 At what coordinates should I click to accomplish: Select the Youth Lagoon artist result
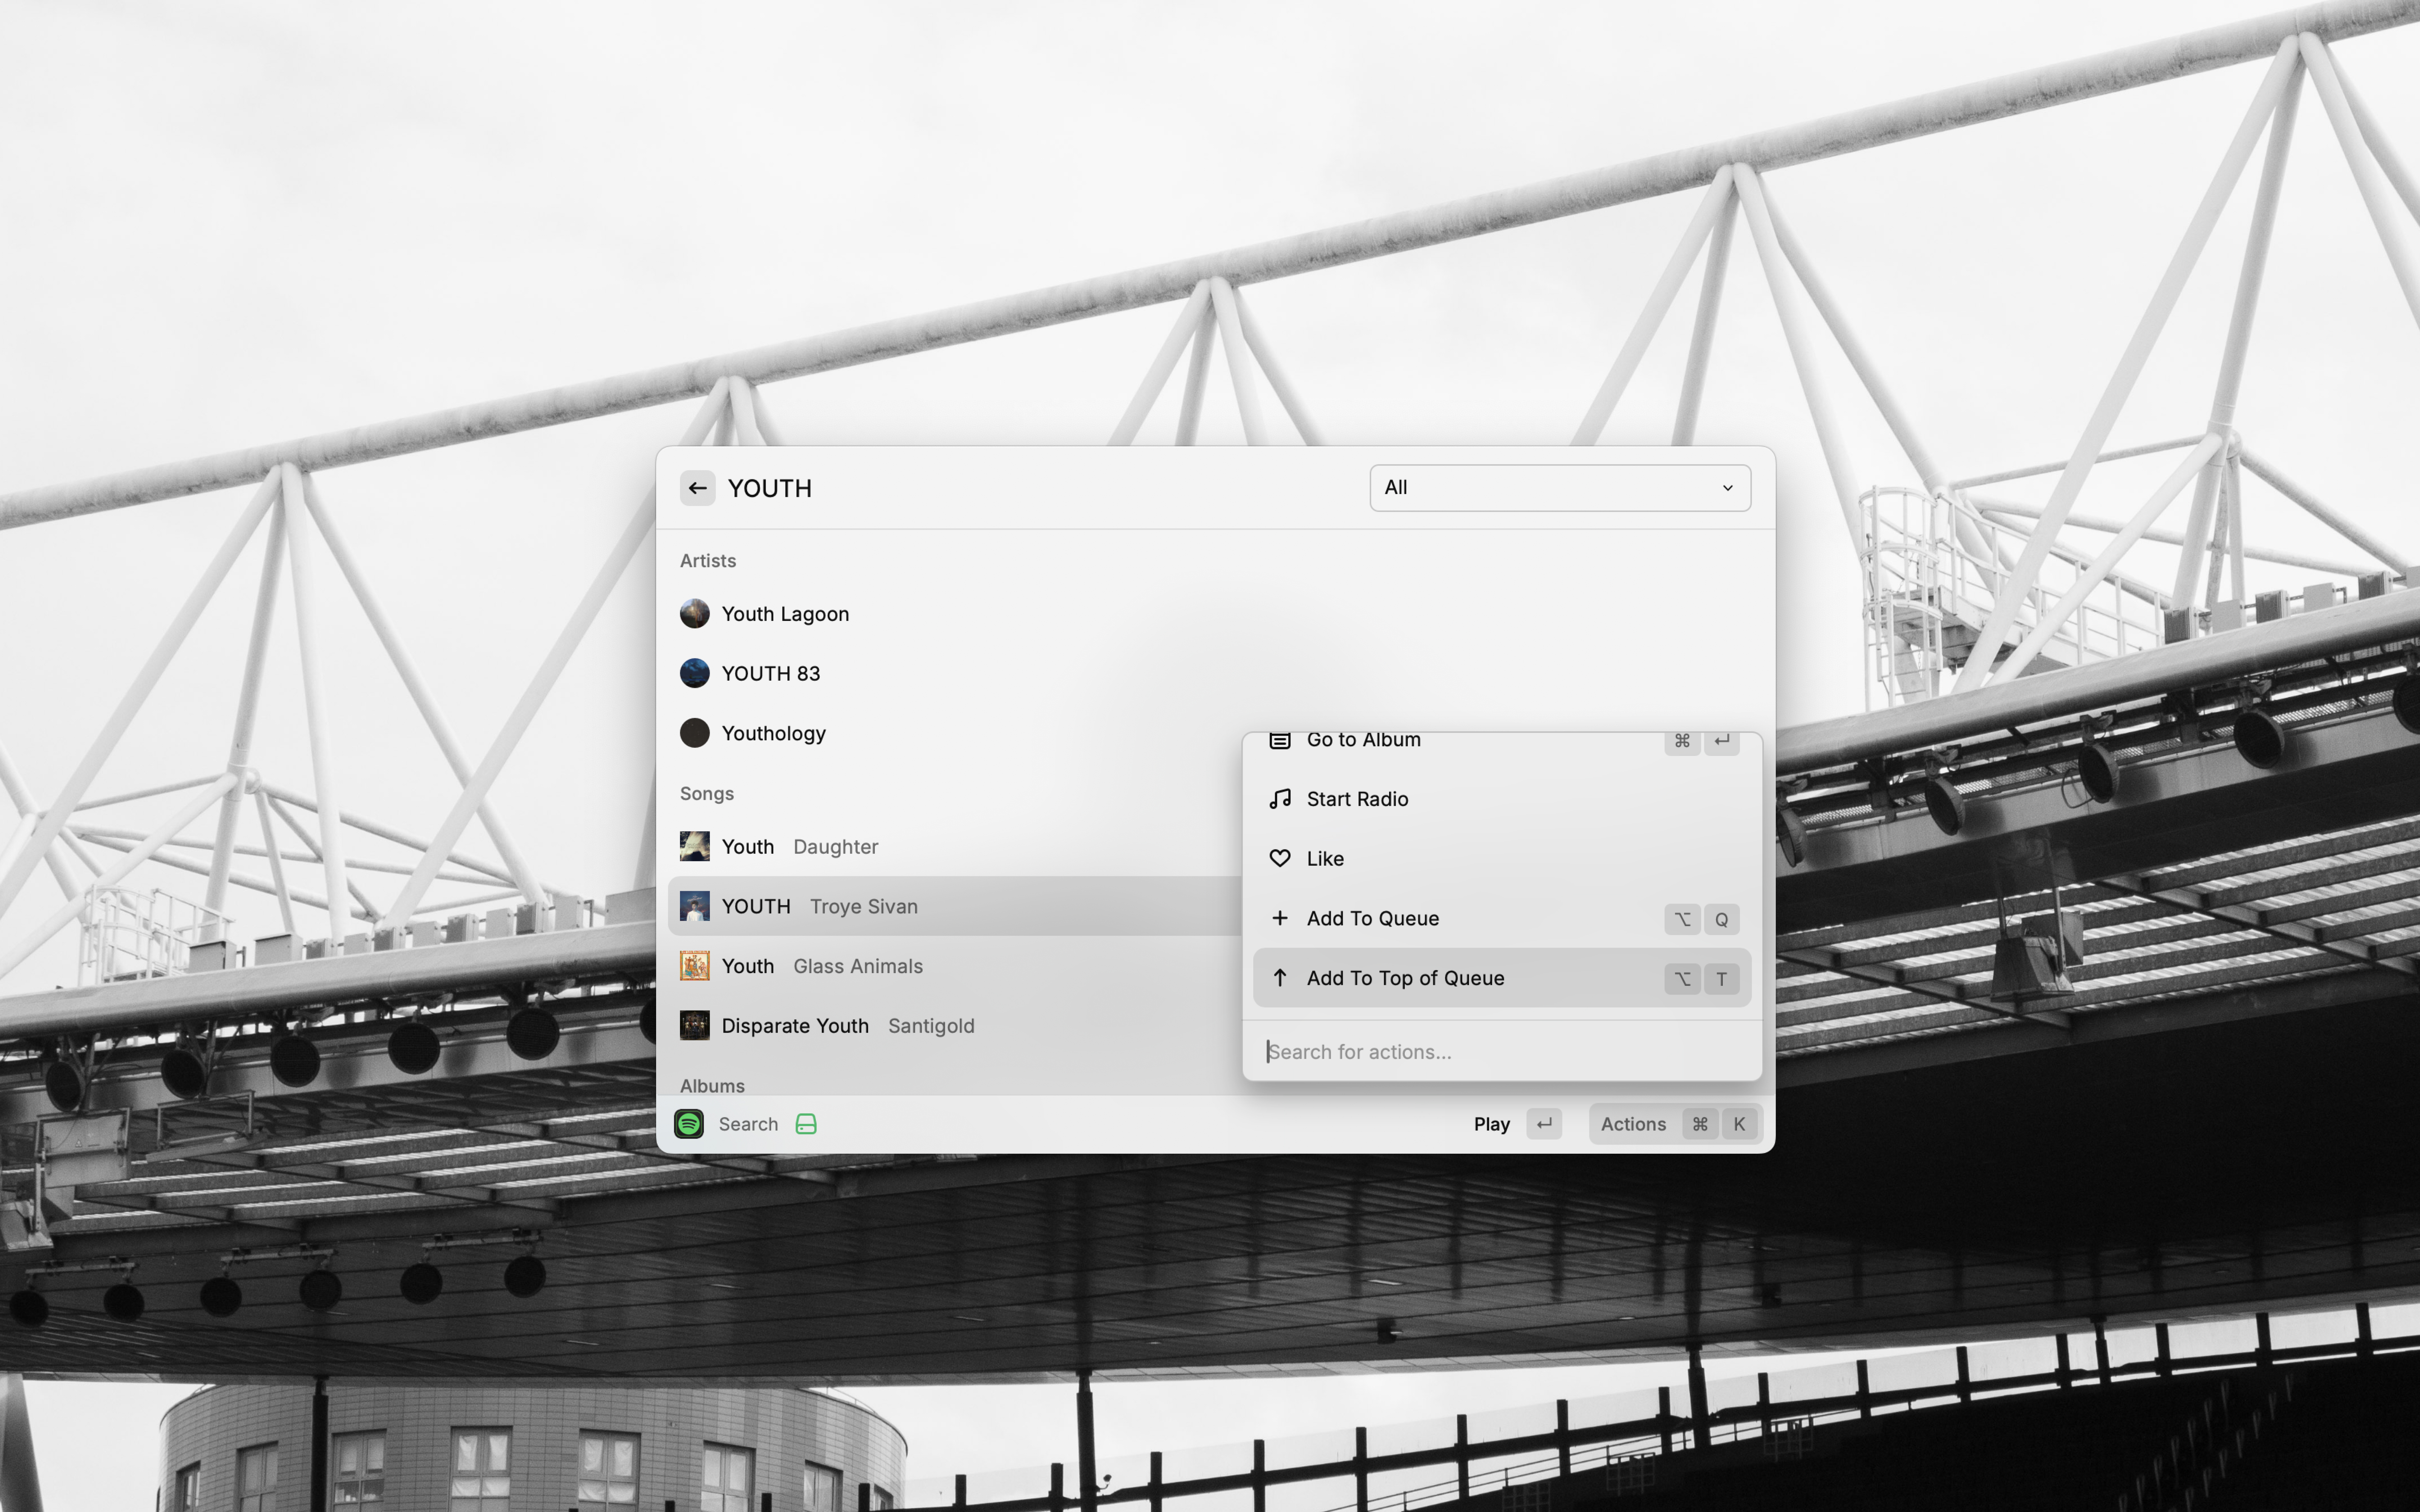click(785, 614)
